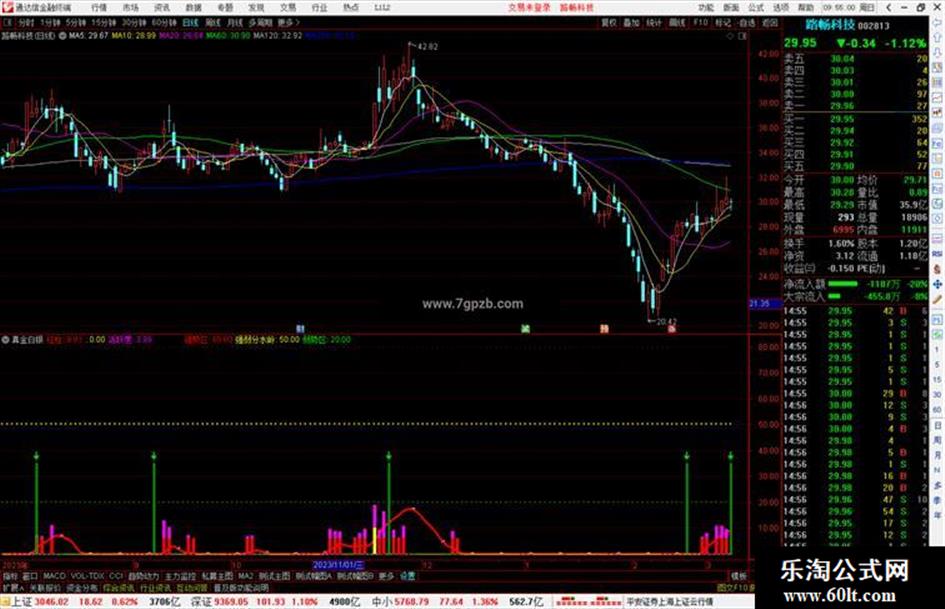Viewport: 945px width, 609px height.
Task: Click the line chart icon in right sidebar
Action: [x=938, y=98]
